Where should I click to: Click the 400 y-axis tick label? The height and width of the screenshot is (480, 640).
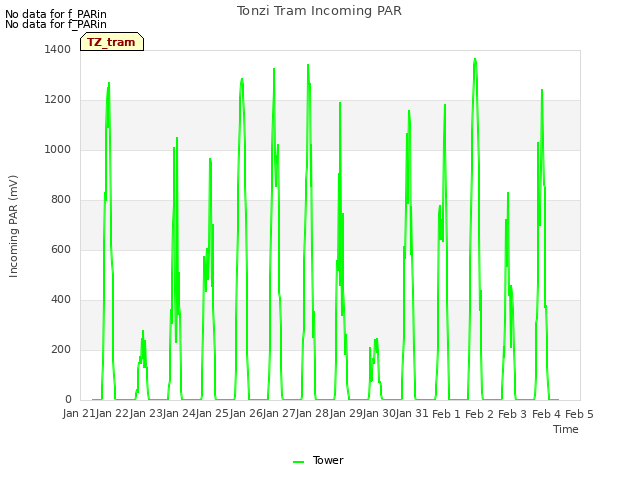pos(61,300)
